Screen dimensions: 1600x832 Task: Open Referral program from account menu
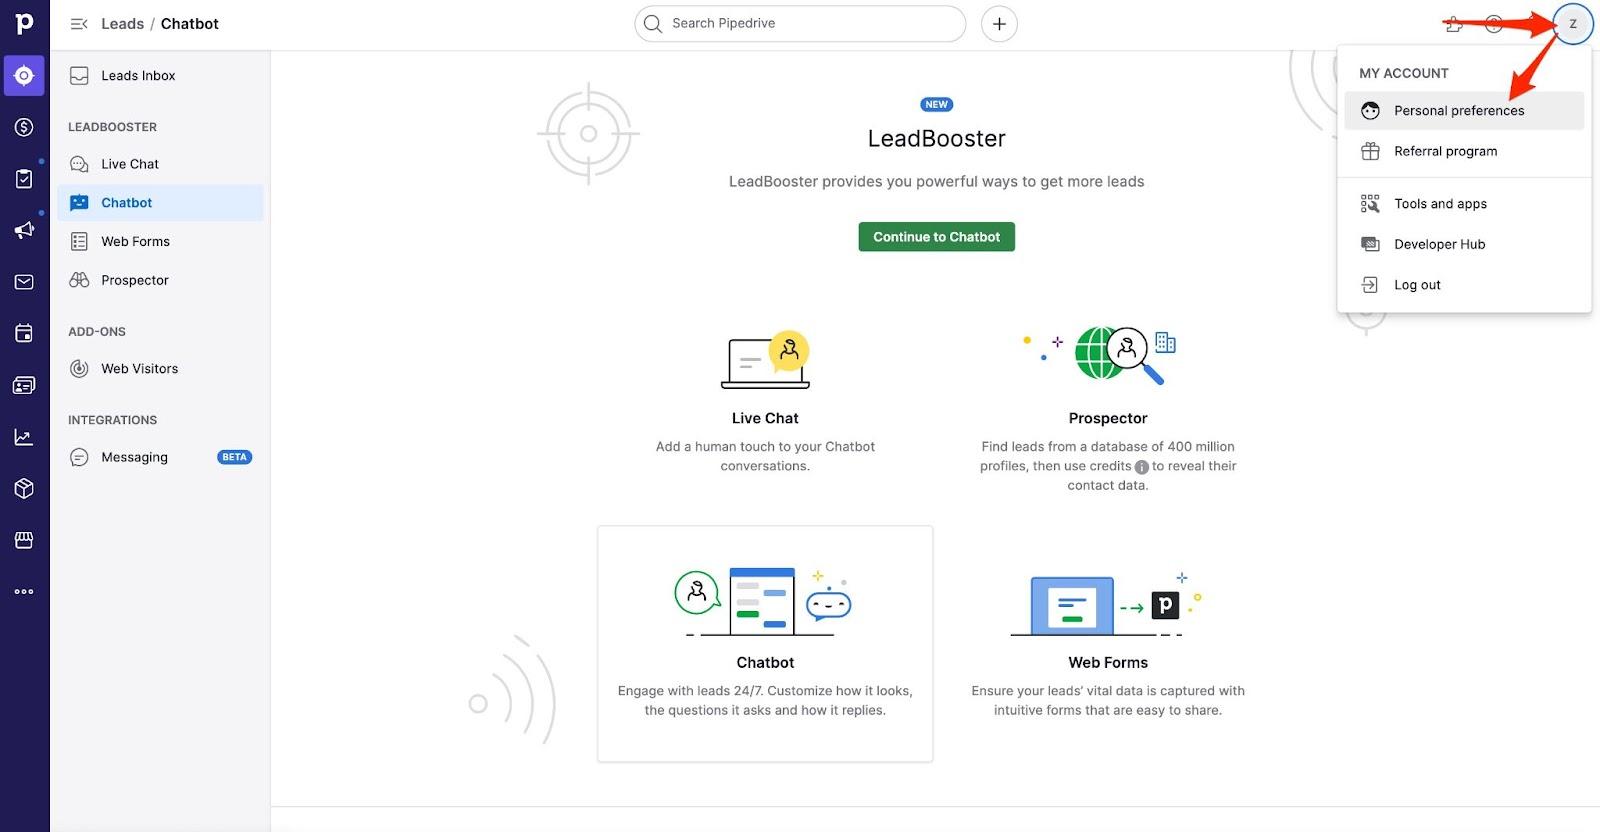[x=1464, y=152]
